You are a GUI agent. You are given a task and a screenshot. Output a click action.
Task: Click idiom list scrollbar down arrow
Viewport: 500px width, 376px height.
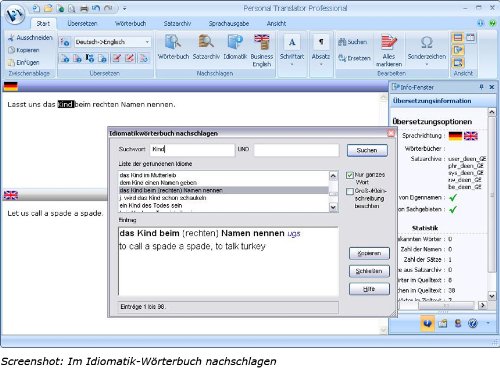[x=333, y=208]
